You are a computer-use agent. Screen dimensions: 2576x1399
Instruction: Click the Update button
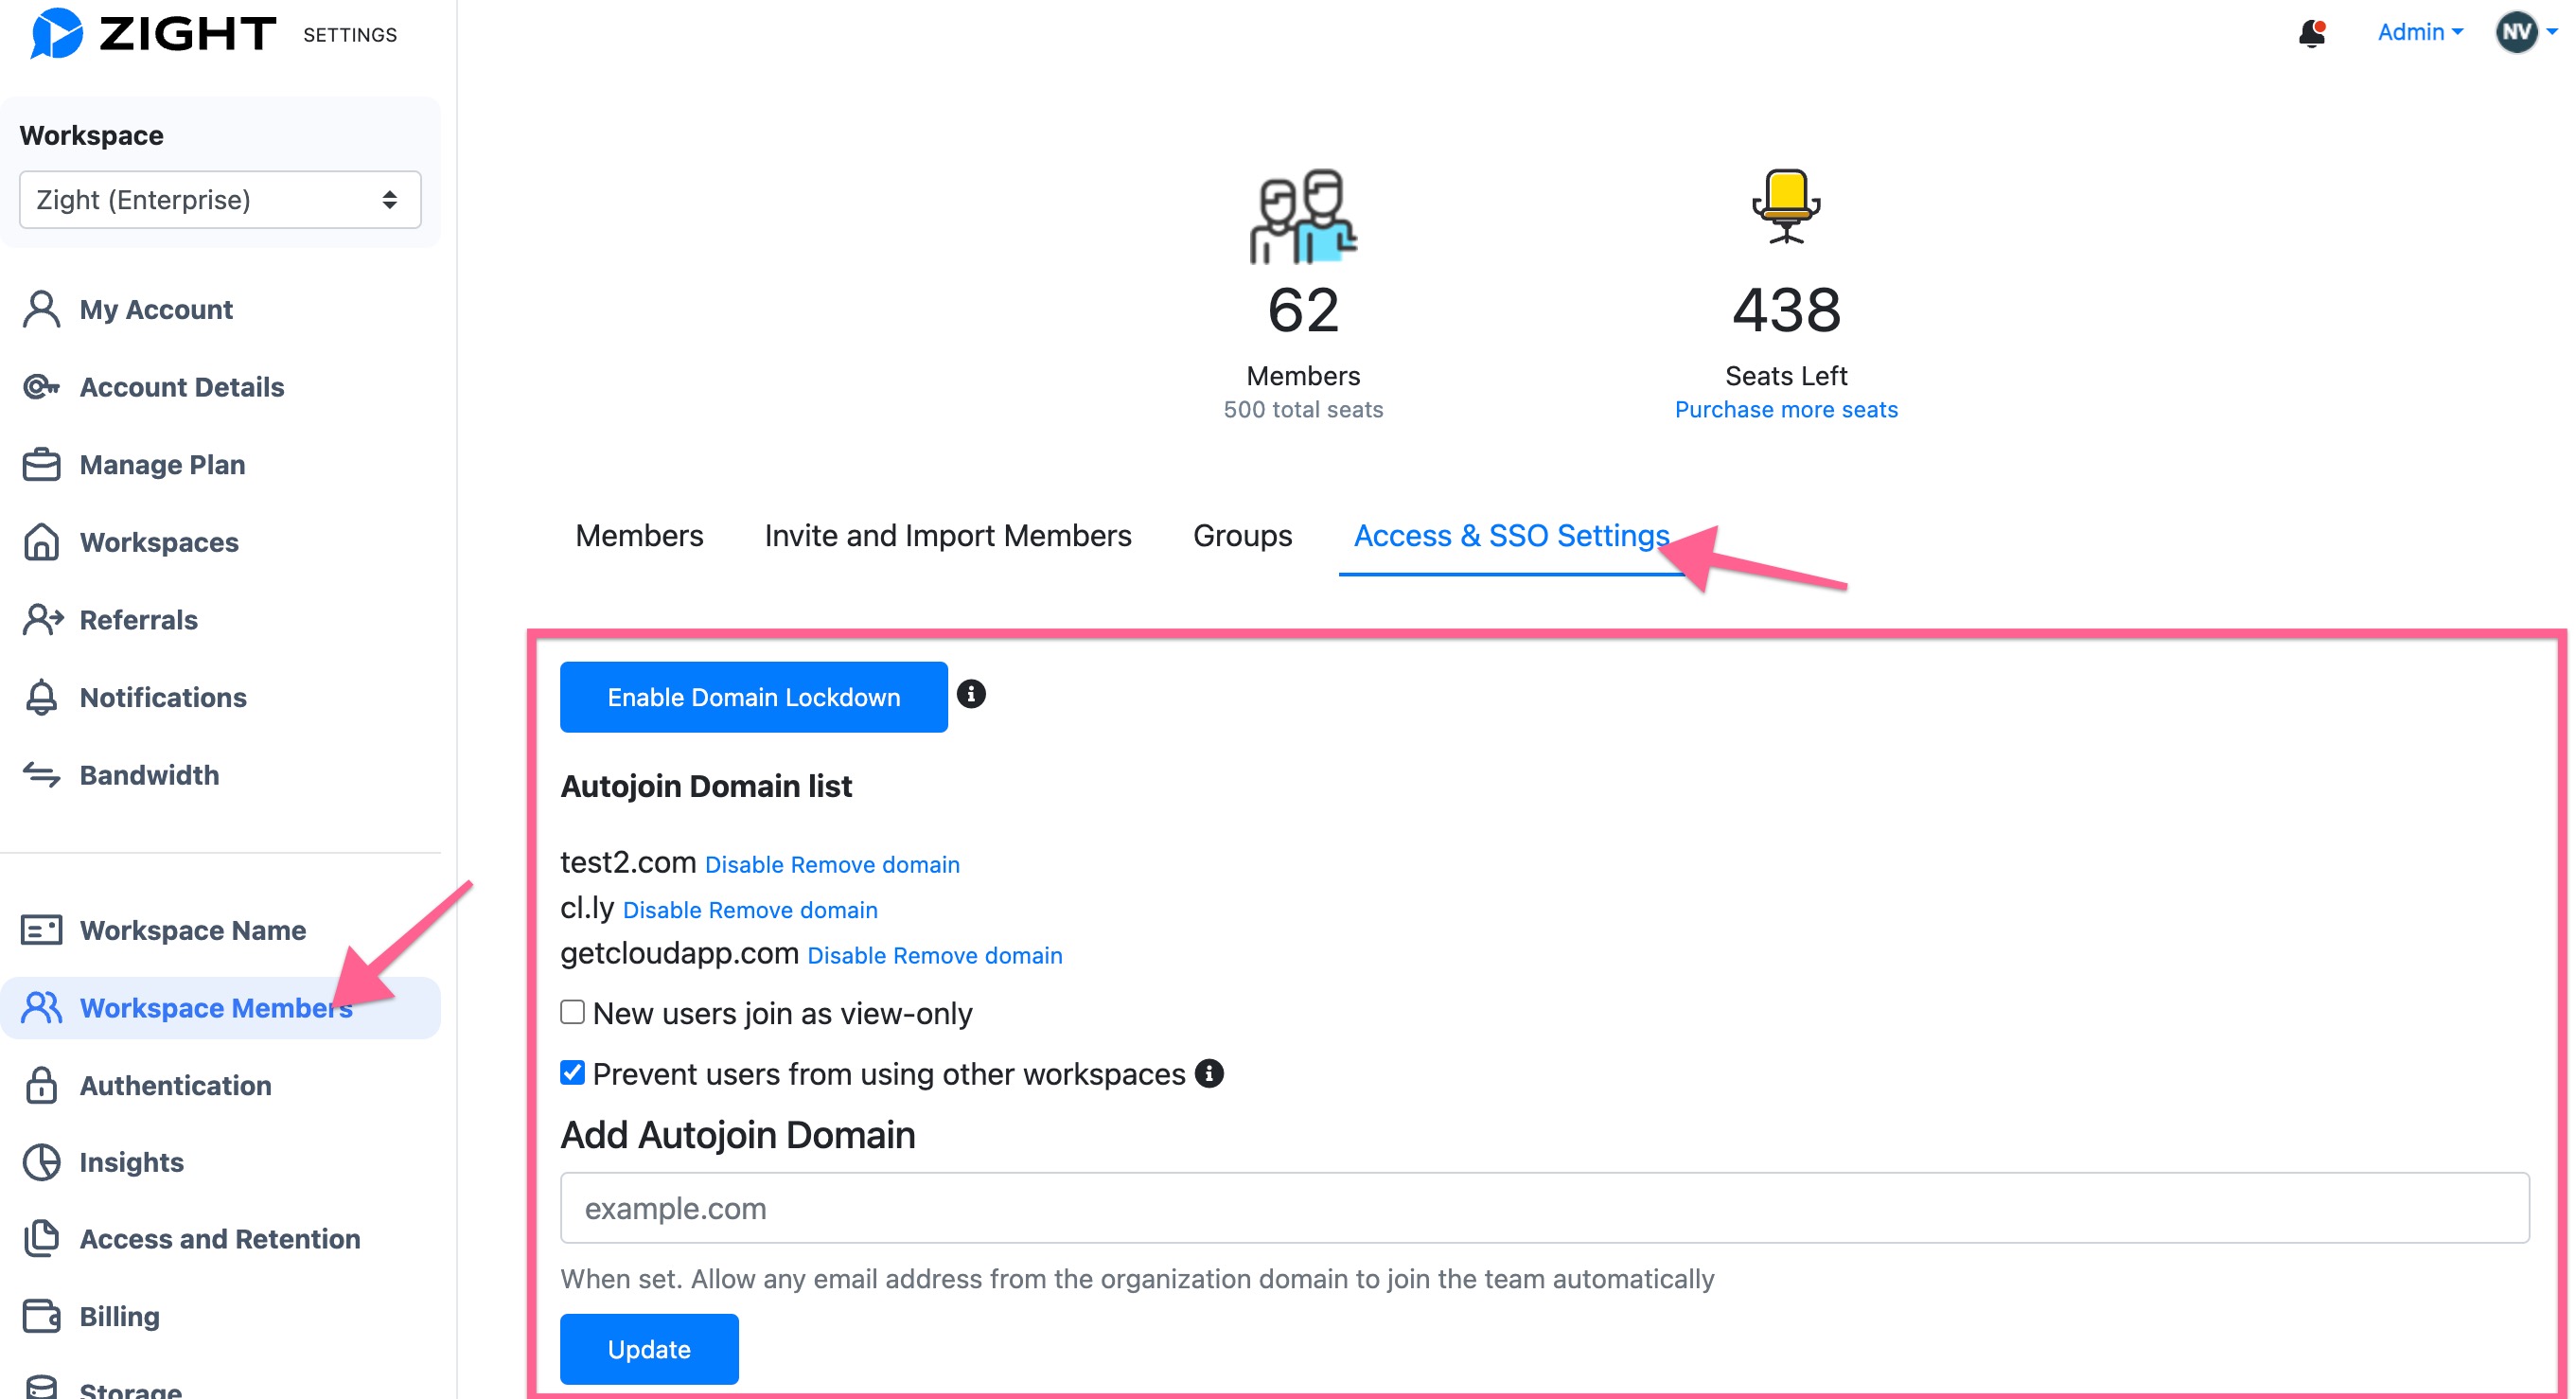point(649,1349)
